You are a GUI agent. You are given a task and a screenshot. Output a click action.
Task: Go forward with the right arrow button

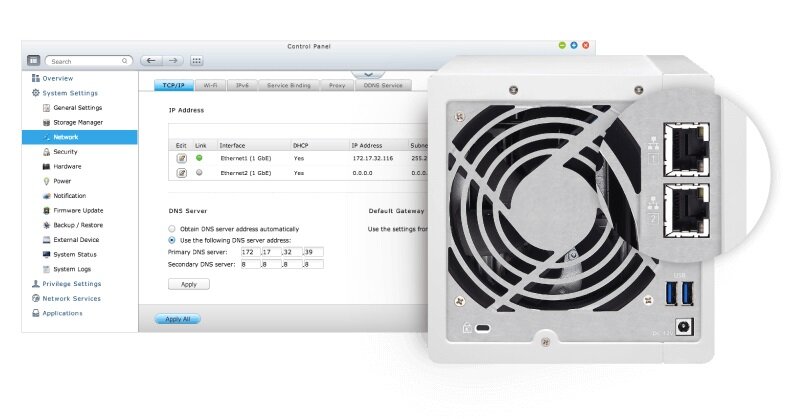click(x=172, y=60)
